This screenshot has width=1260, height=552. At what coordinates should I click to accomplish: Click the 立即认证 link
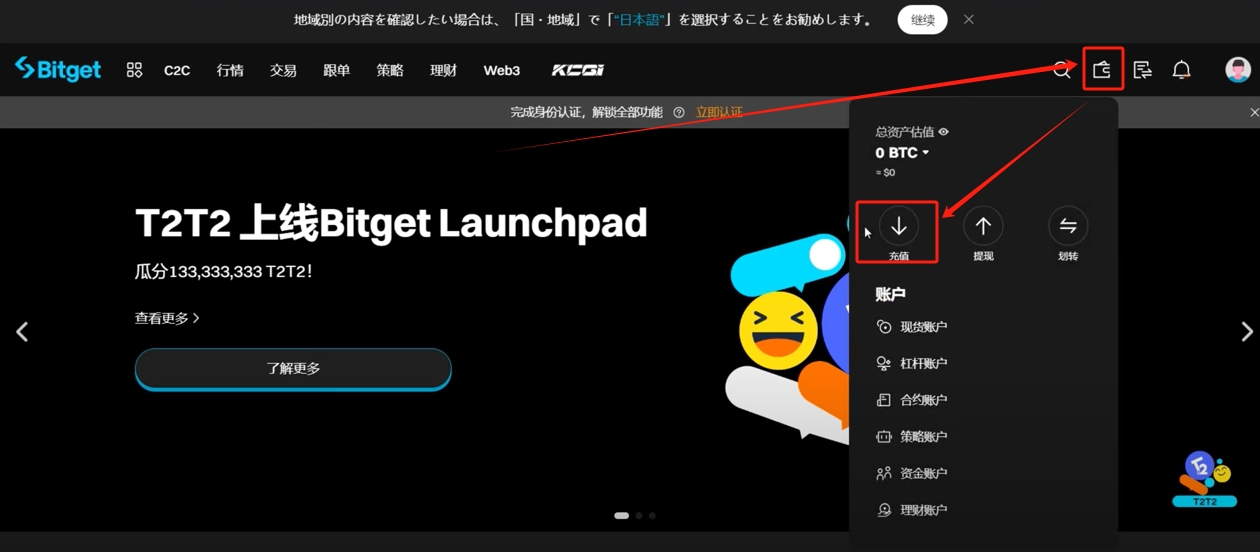(719, 112)
